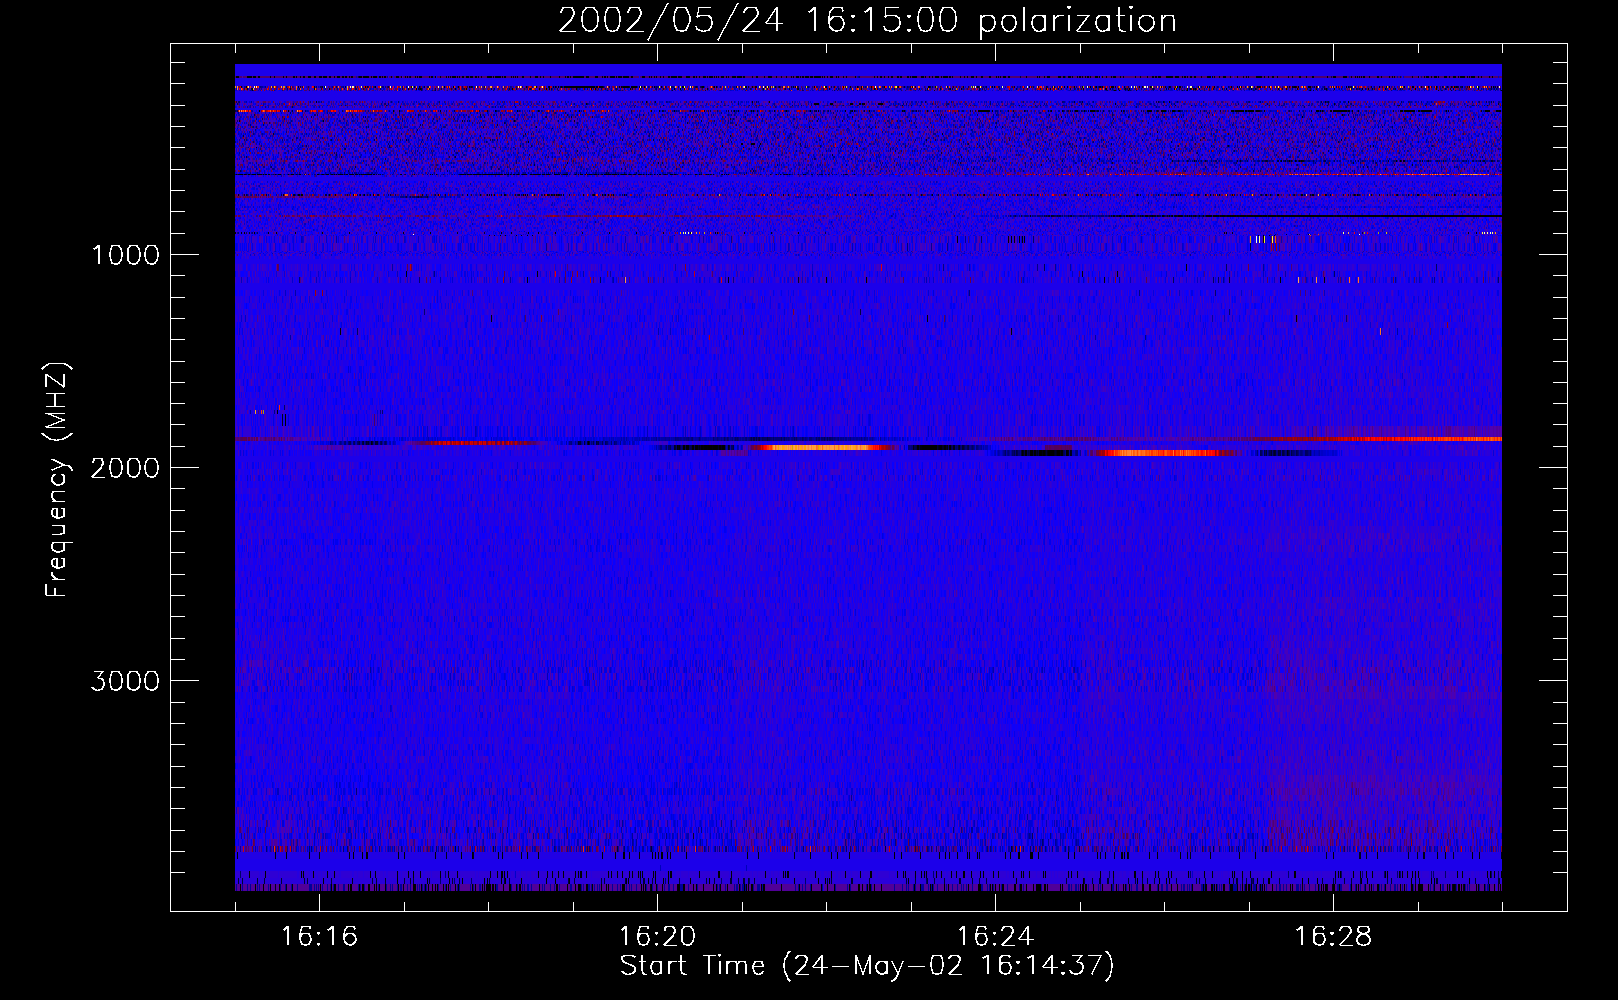Click the 'Start Time (24-May-02 16:14:37)' label

[867, 966]
